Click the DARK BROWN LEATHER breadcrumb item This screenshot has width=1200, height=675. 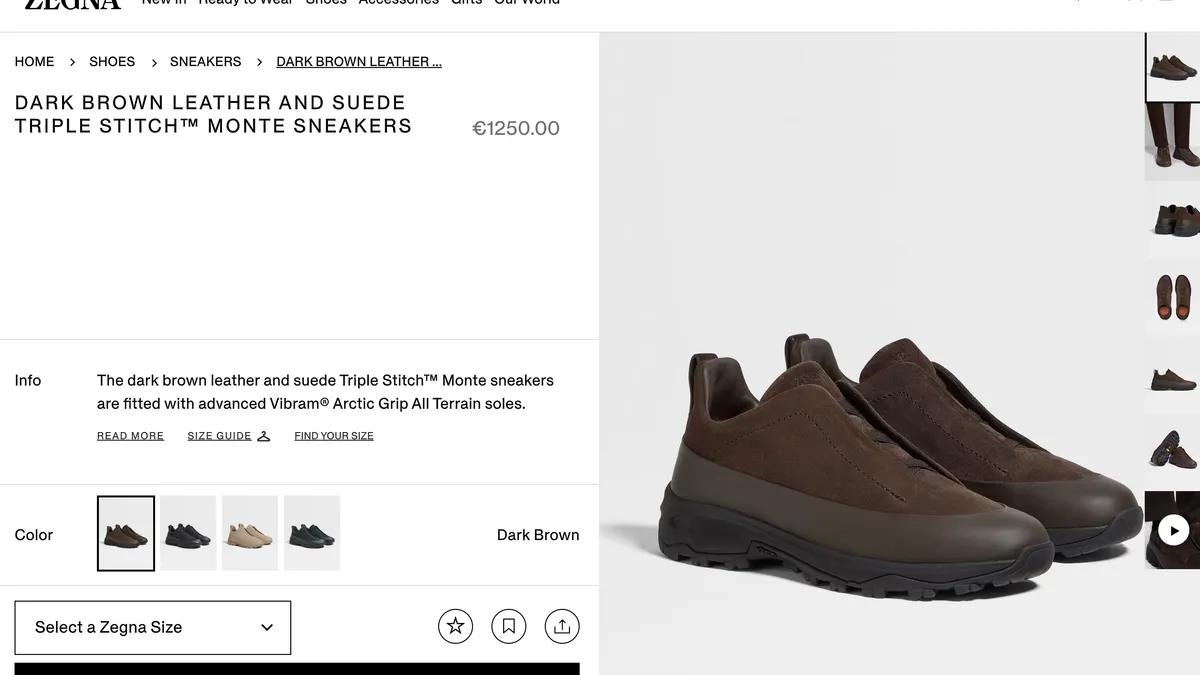(359, 62)
